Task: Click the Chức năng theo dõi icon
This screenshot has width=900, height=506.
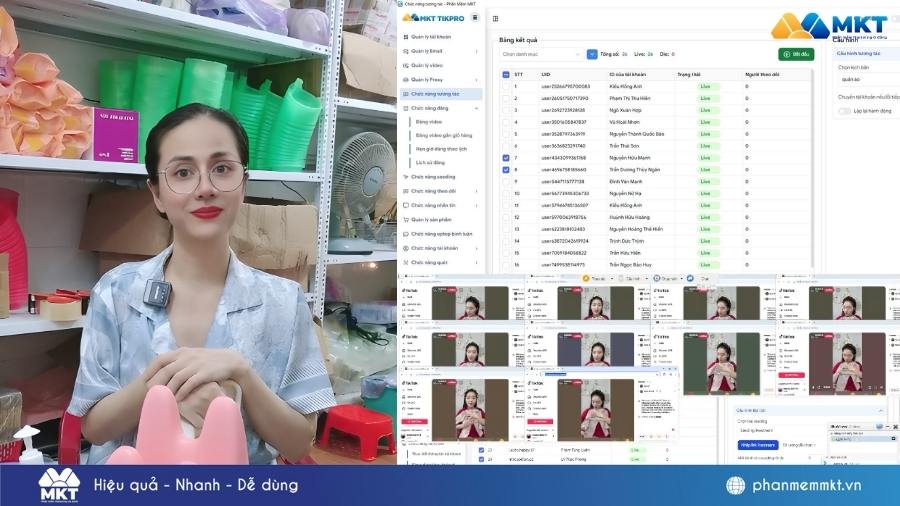Action: point(406,191)
